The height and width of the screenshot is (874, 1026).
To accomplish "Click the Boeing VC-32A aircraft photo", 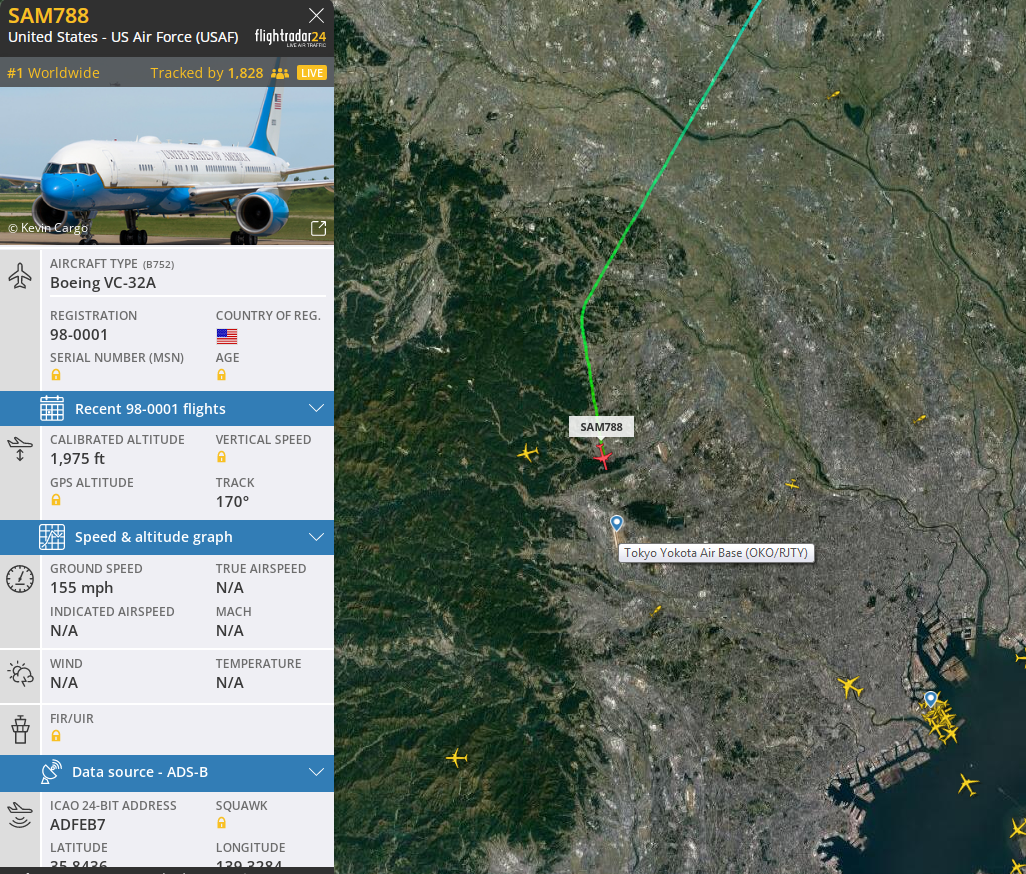I will pos(167,166).
